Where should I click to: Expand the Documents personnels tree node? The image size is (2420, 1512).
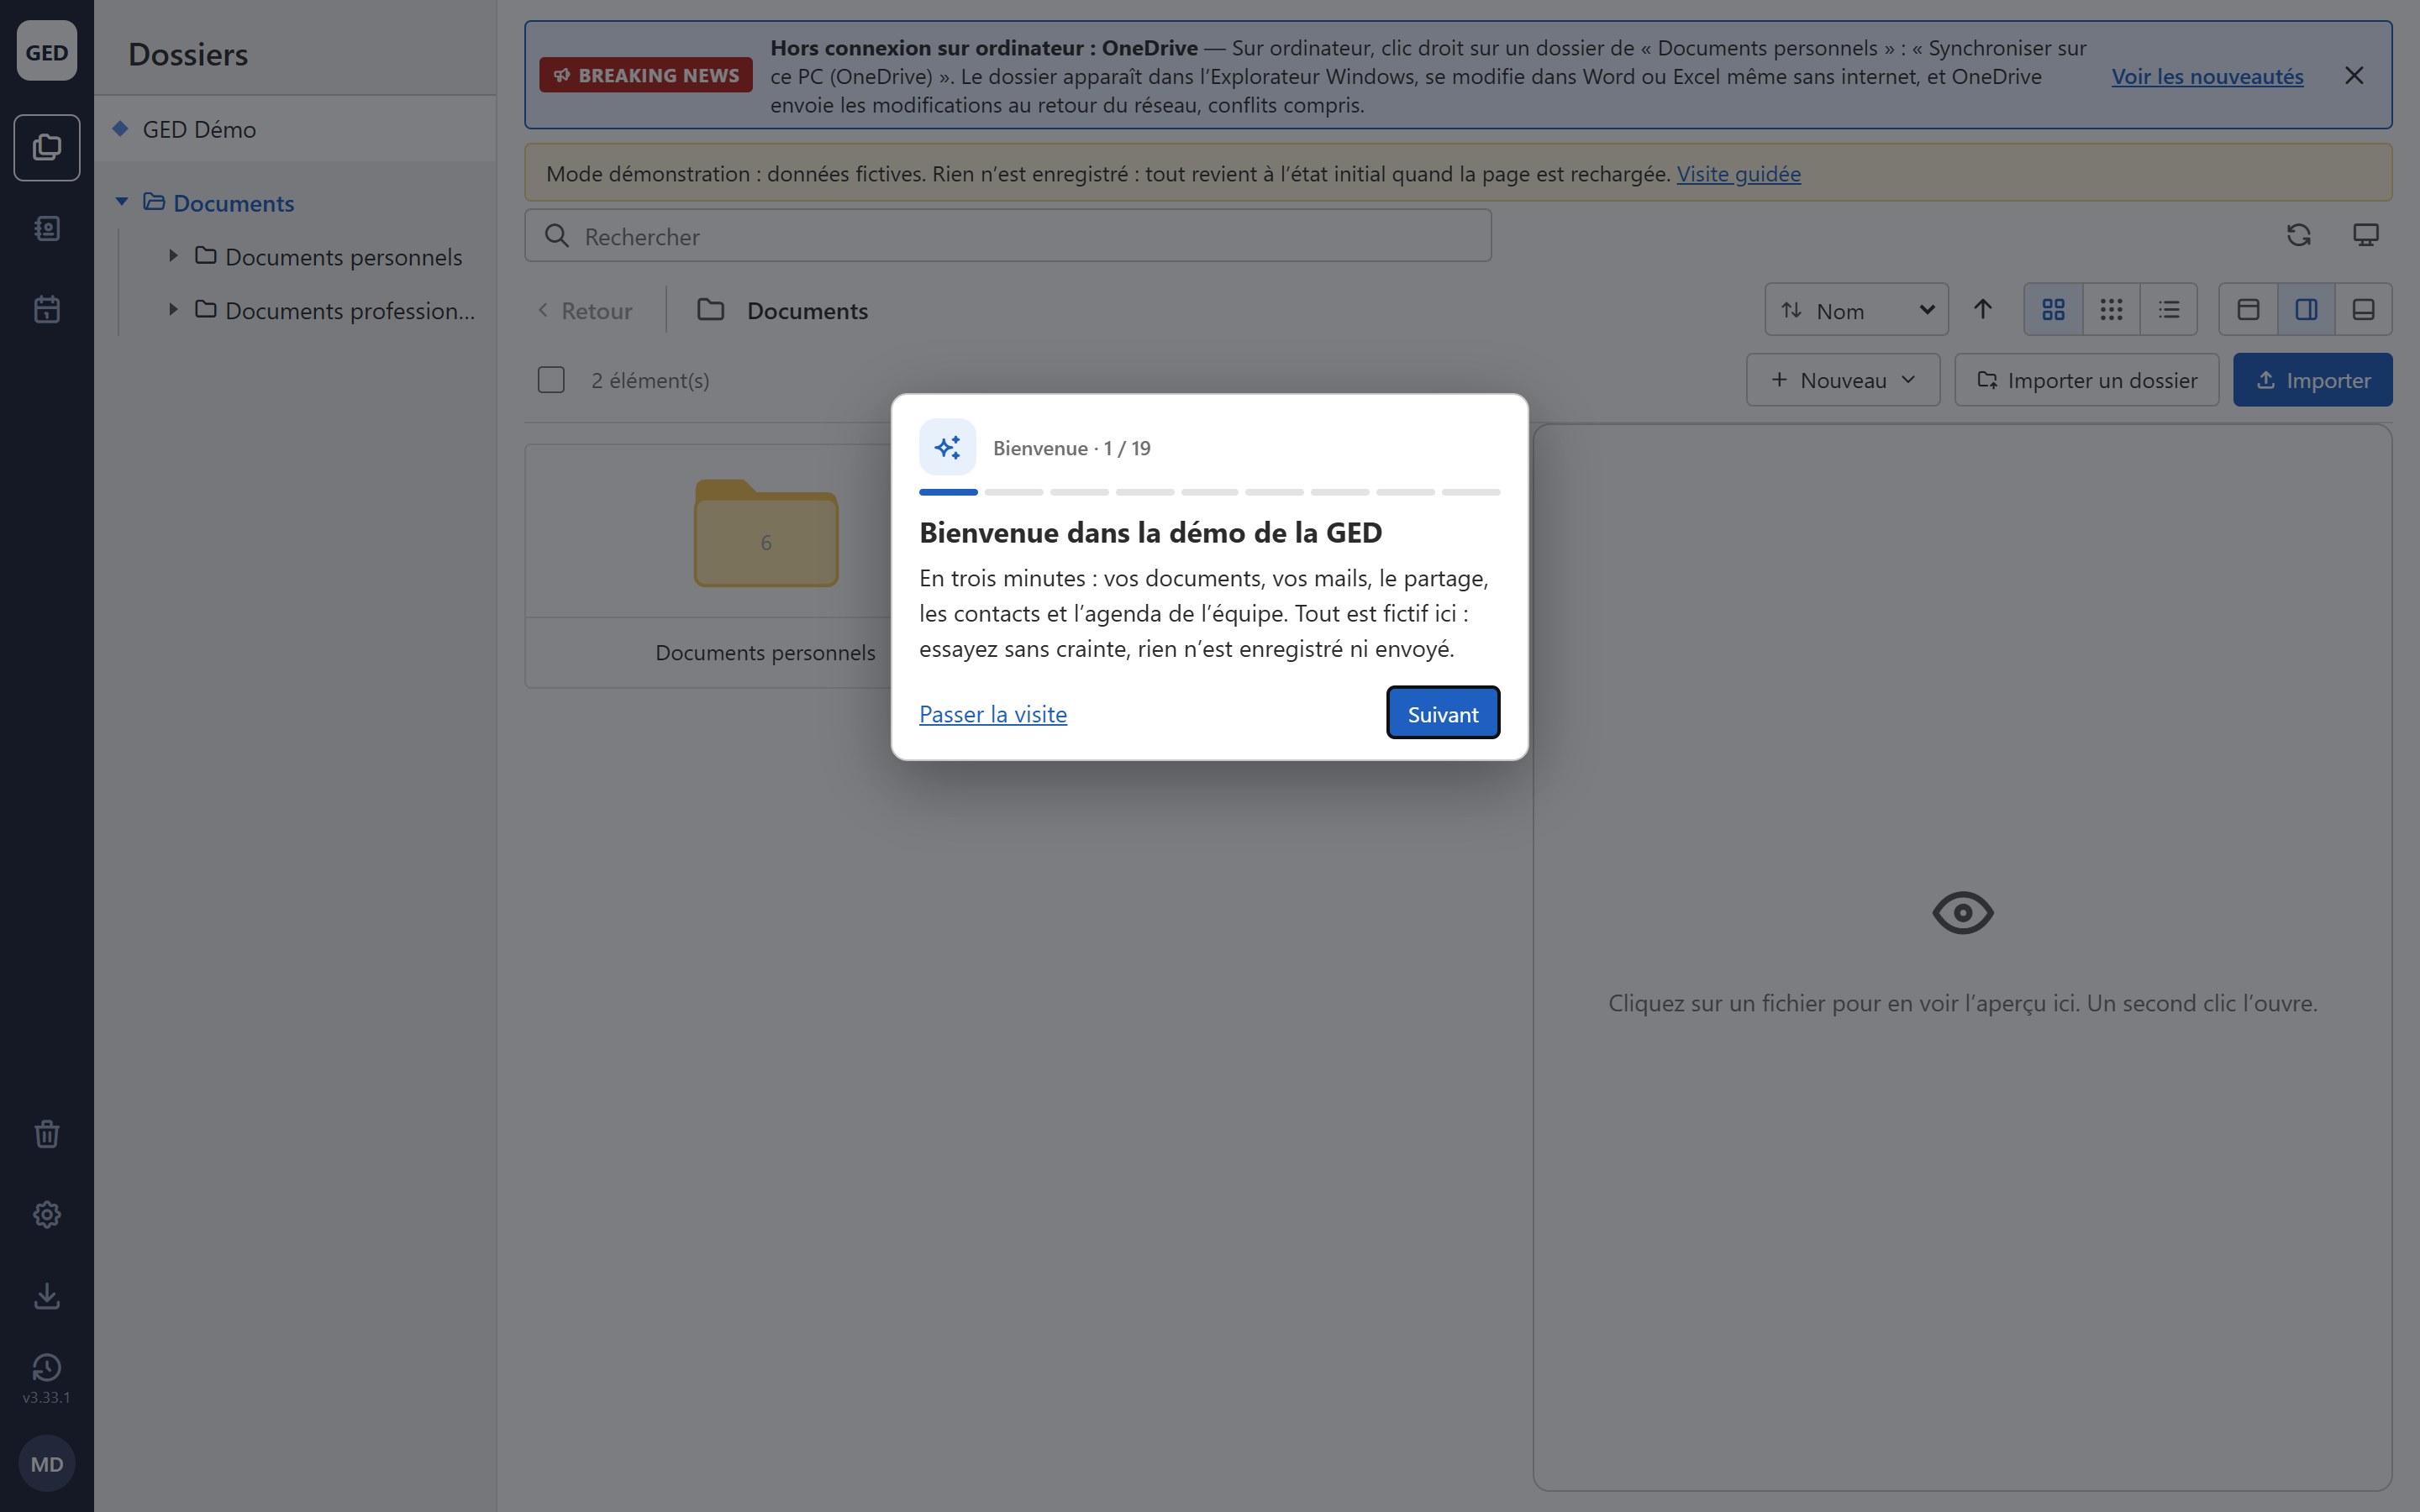[x=173, y=256]
